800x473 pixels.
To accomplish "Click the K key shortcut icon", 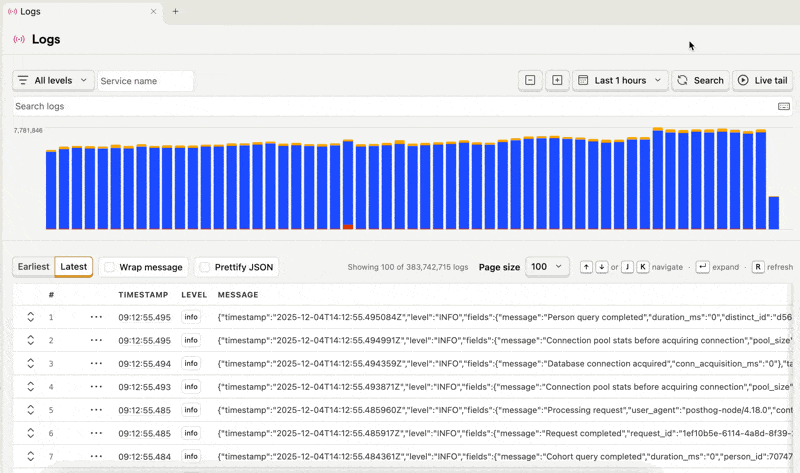I will 643,267.
